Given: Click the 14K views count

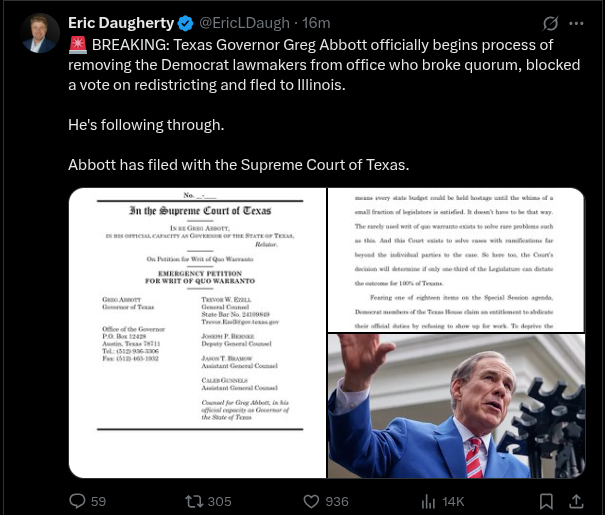Looking at the screenshot, I should point(453,501).
